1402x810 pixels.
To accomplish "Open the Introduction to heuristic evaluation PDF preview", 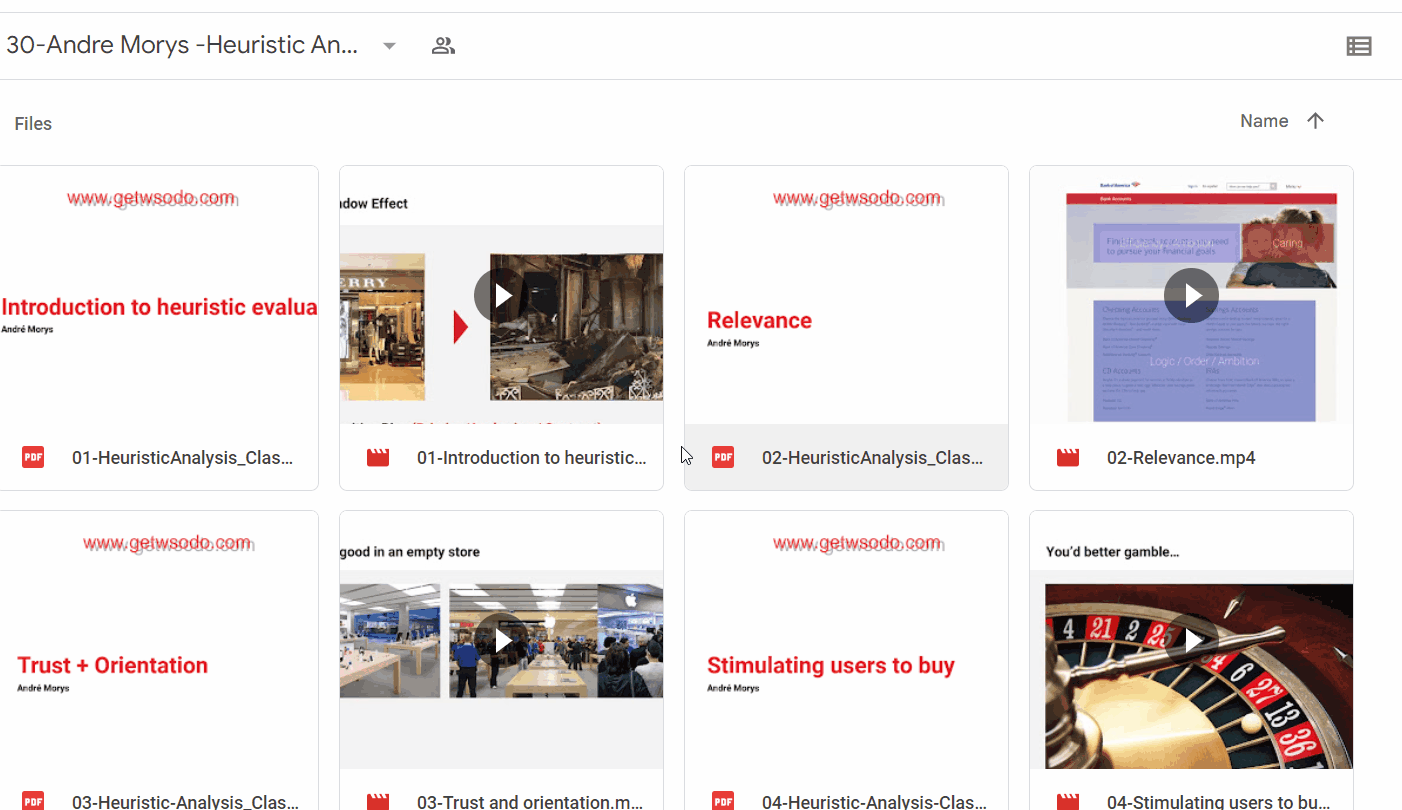I will coord(160,295).
